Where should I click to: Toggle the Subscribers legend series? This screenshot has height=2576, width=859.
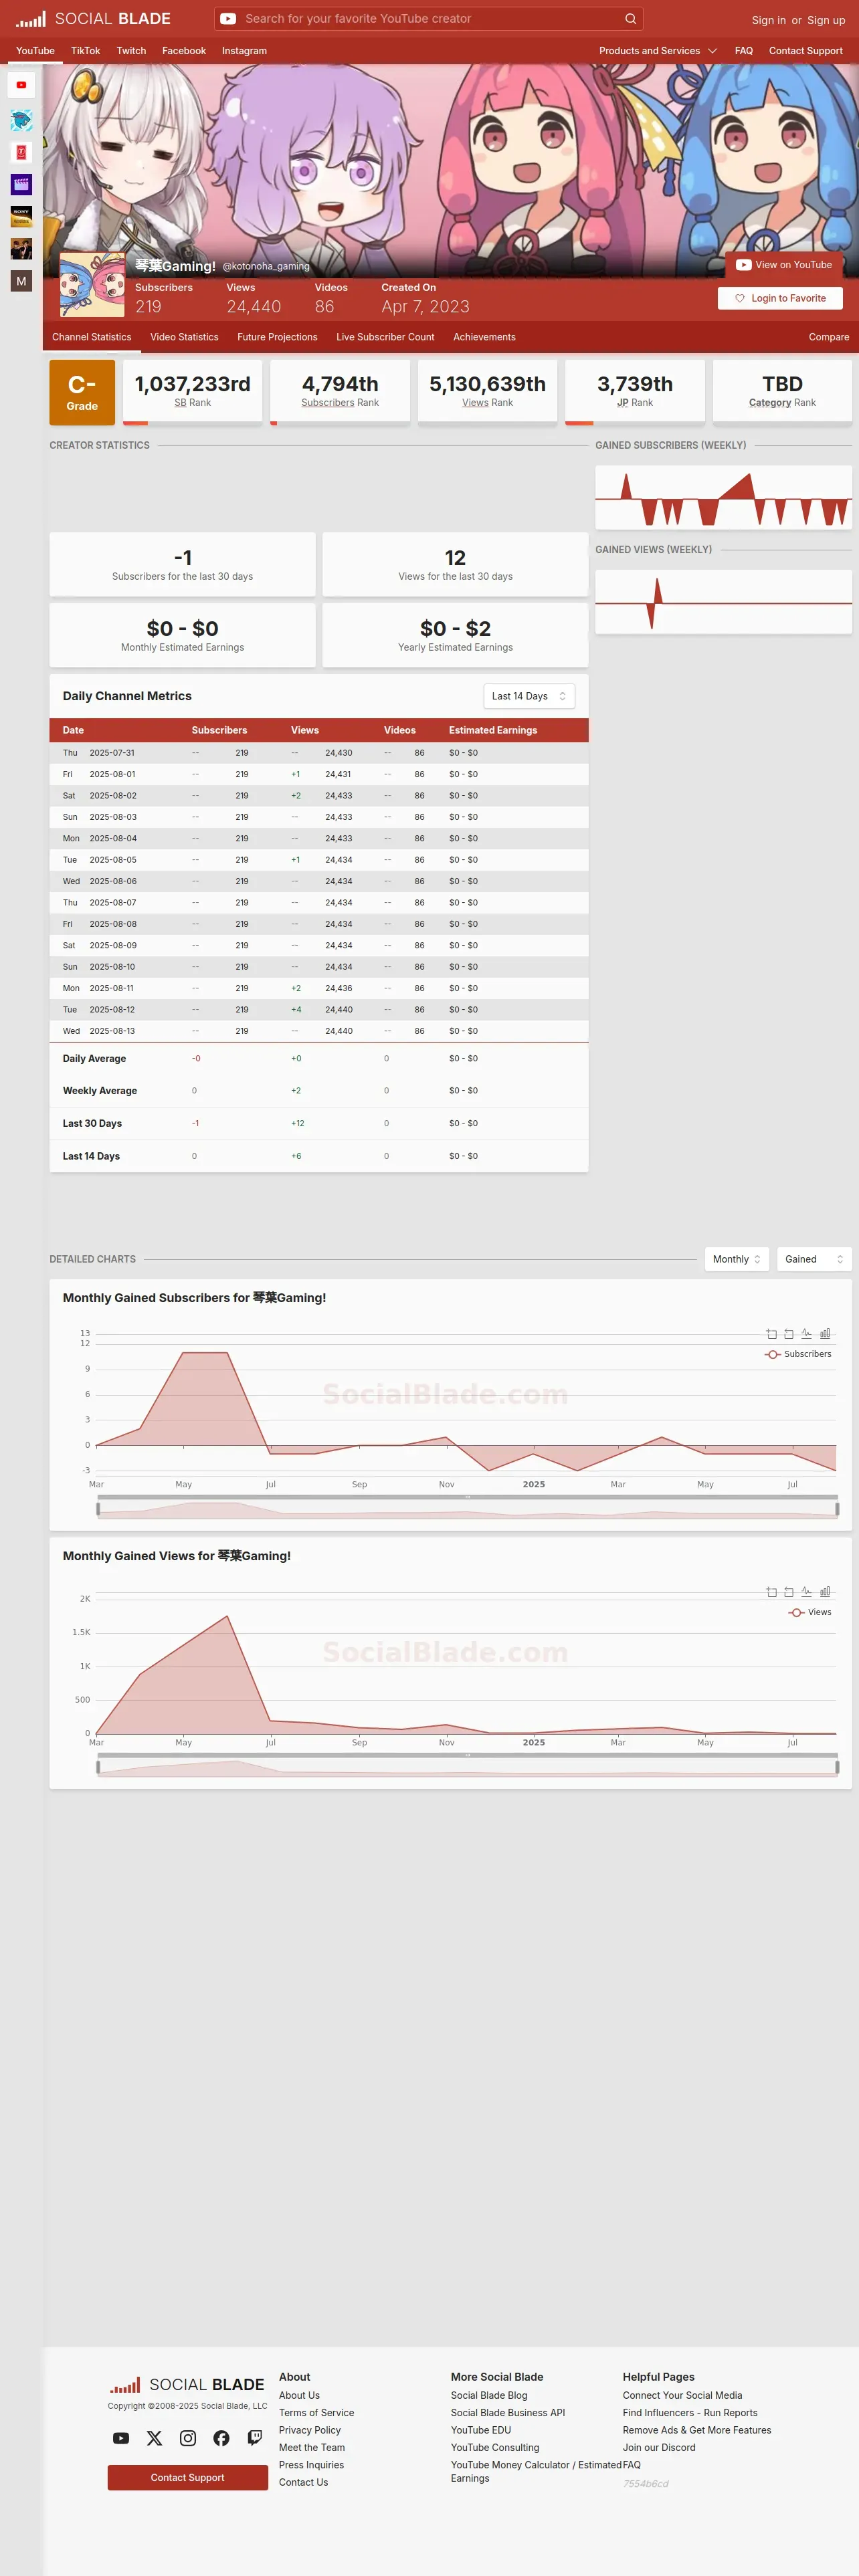(x=798, y=1354)
